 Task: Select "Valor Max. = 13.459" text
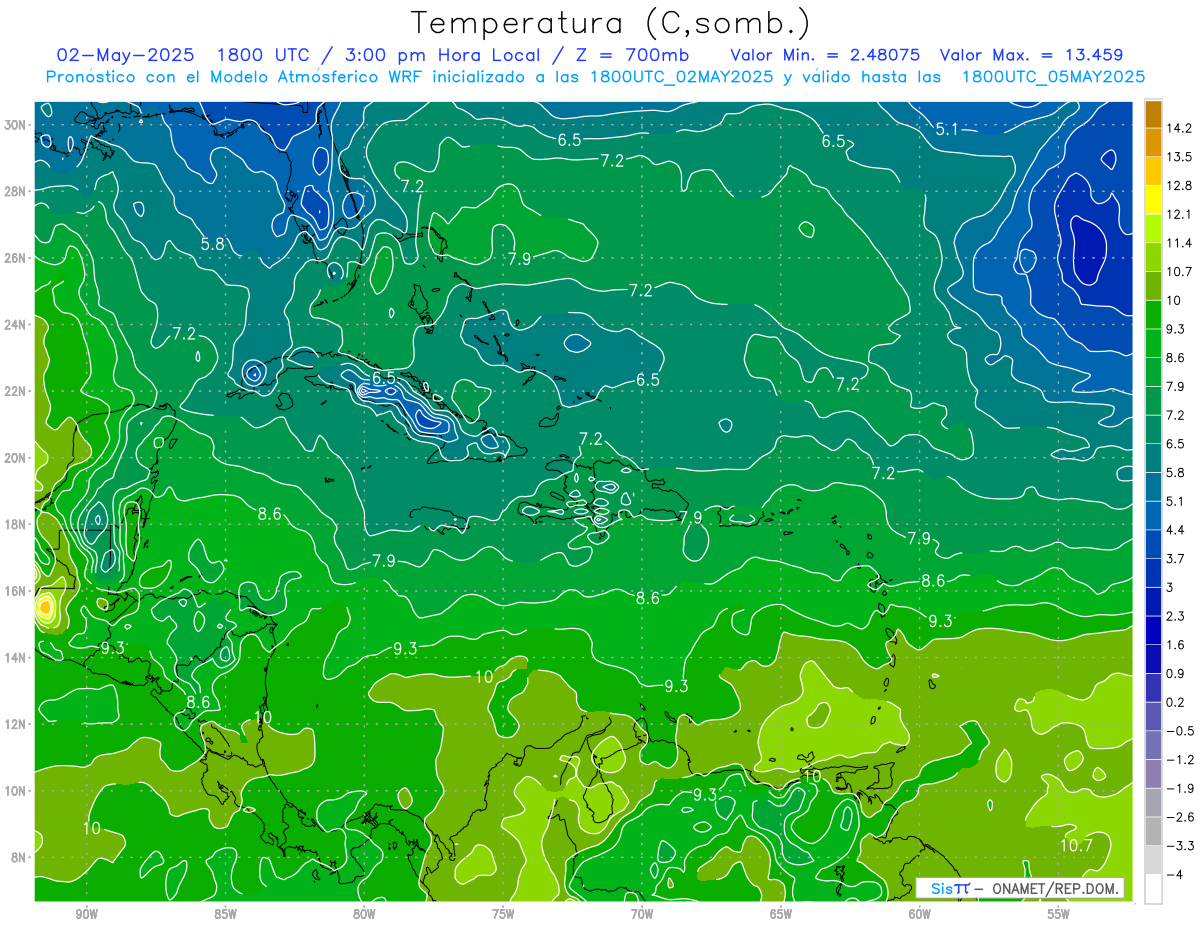[1031, 55]
